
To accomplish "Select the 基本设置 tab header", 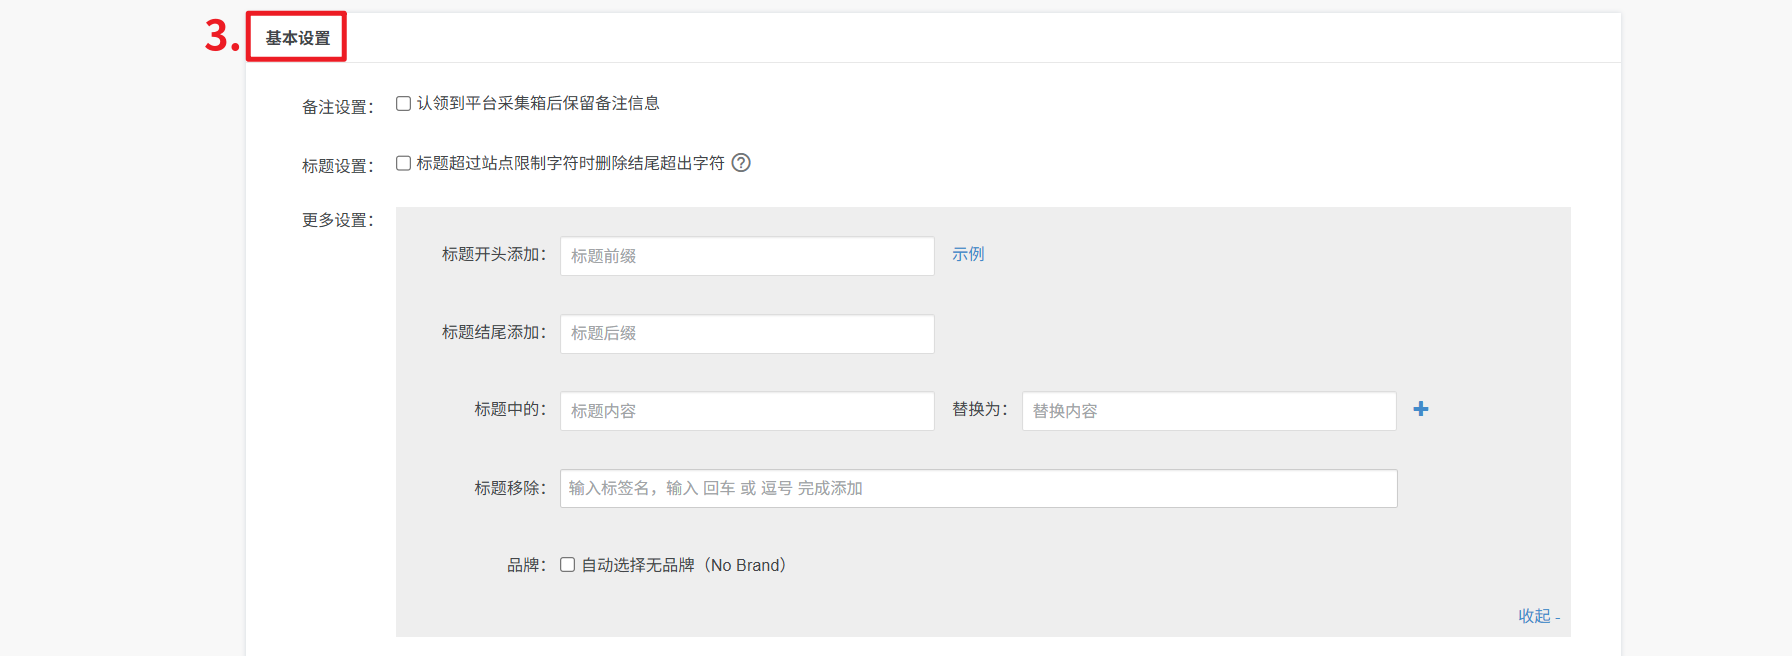I will pos(297,38).
